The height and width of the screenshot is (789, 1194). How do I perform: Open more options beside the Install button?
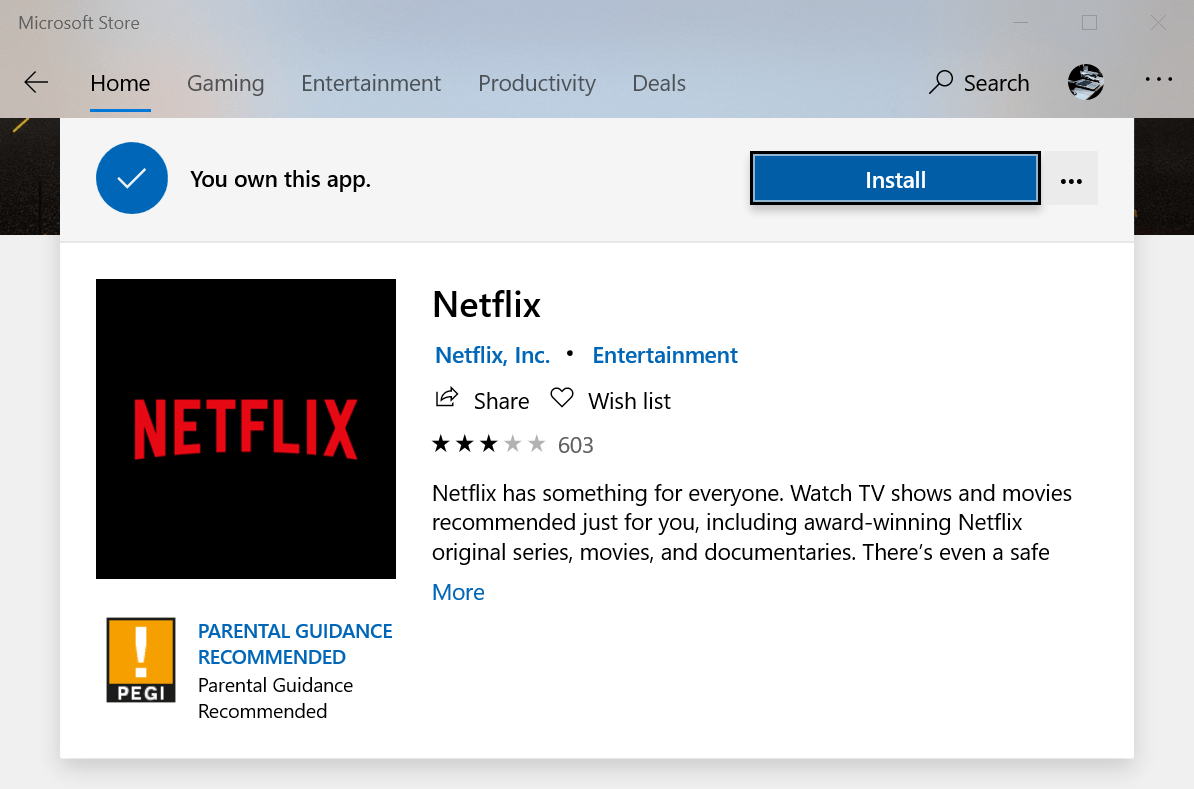pos(1071,180)
